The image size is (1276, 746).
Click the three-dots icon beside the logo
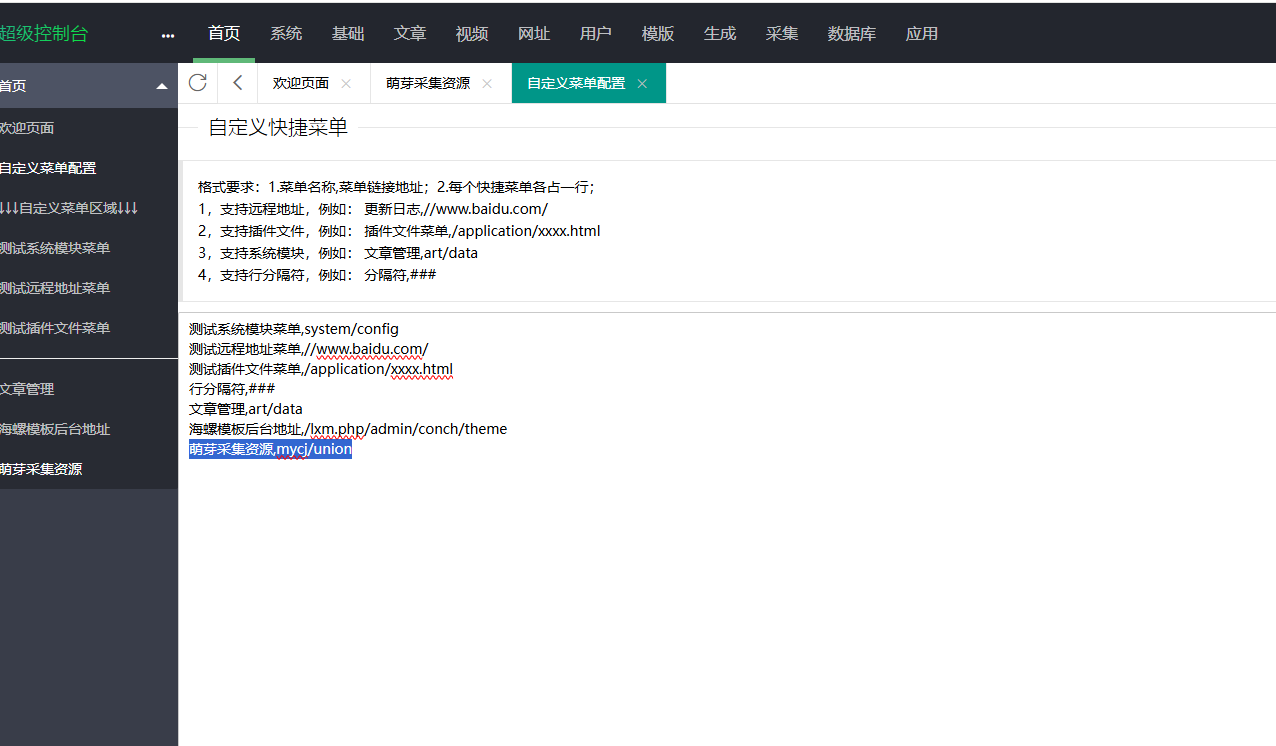[168, 36]
